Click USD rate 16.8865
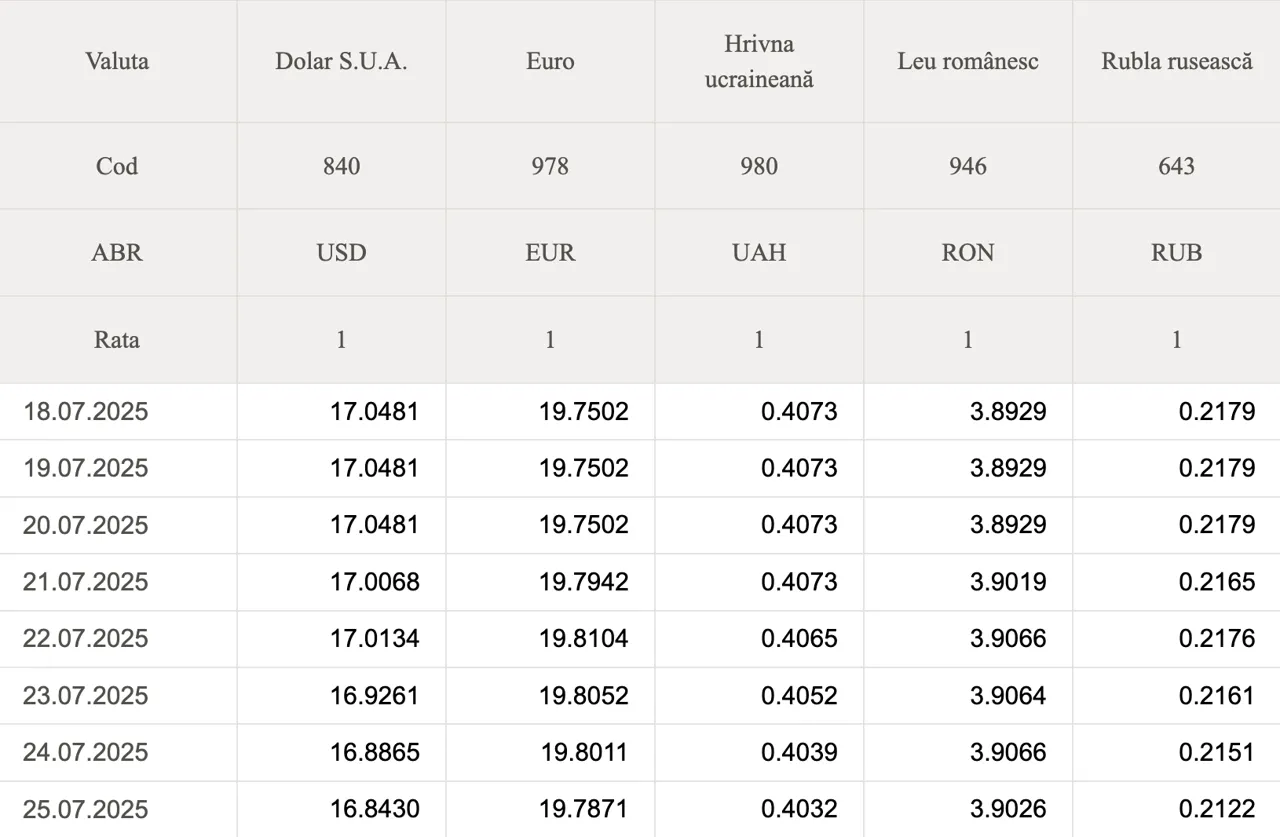Image resolution: width=1280 pixels, height=837 pixels. coord(374,752)
